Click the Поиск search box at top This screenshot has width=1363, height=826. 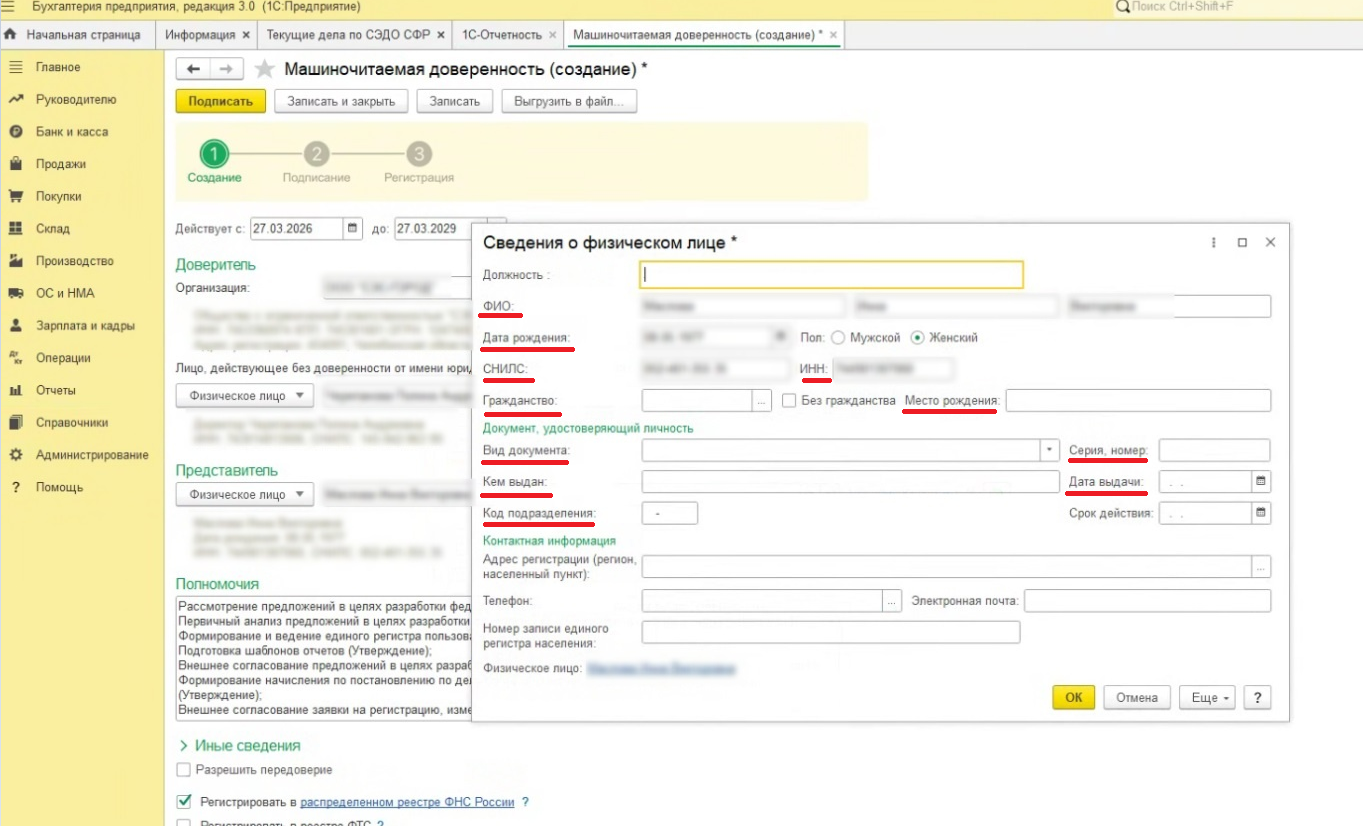[x=1238, y=7]
